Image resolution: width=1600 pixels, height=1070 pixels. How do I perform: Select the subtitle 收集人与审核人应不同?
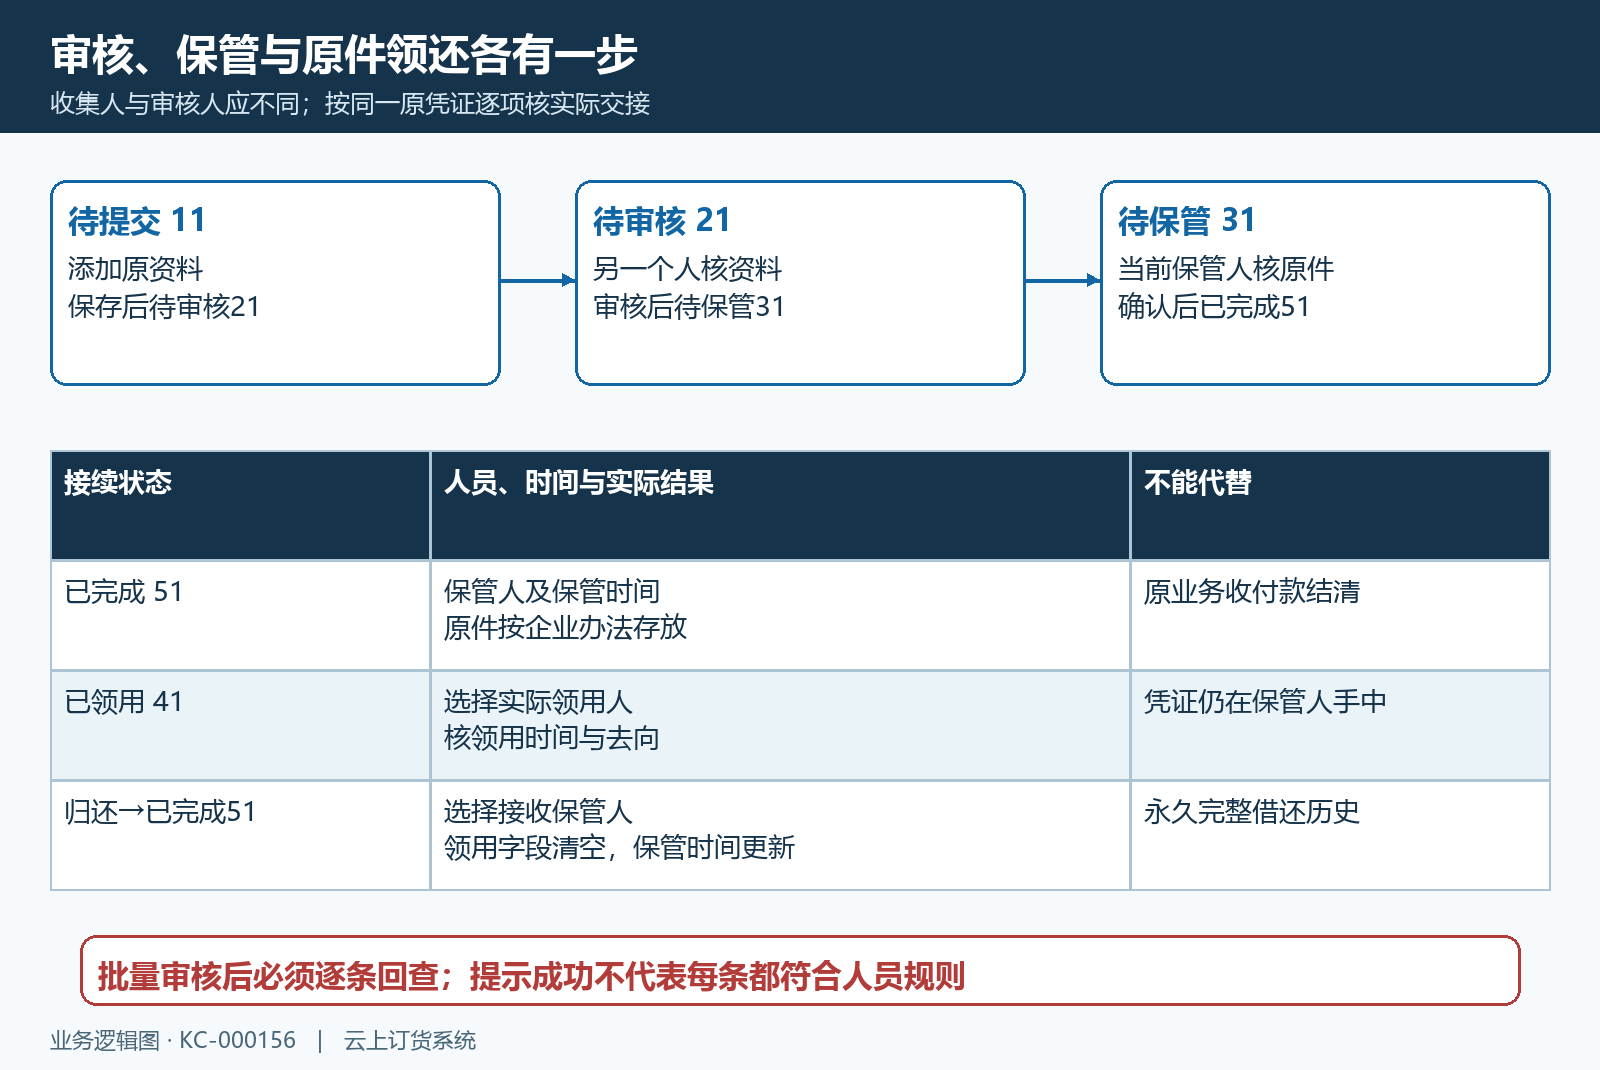point(175,103)
